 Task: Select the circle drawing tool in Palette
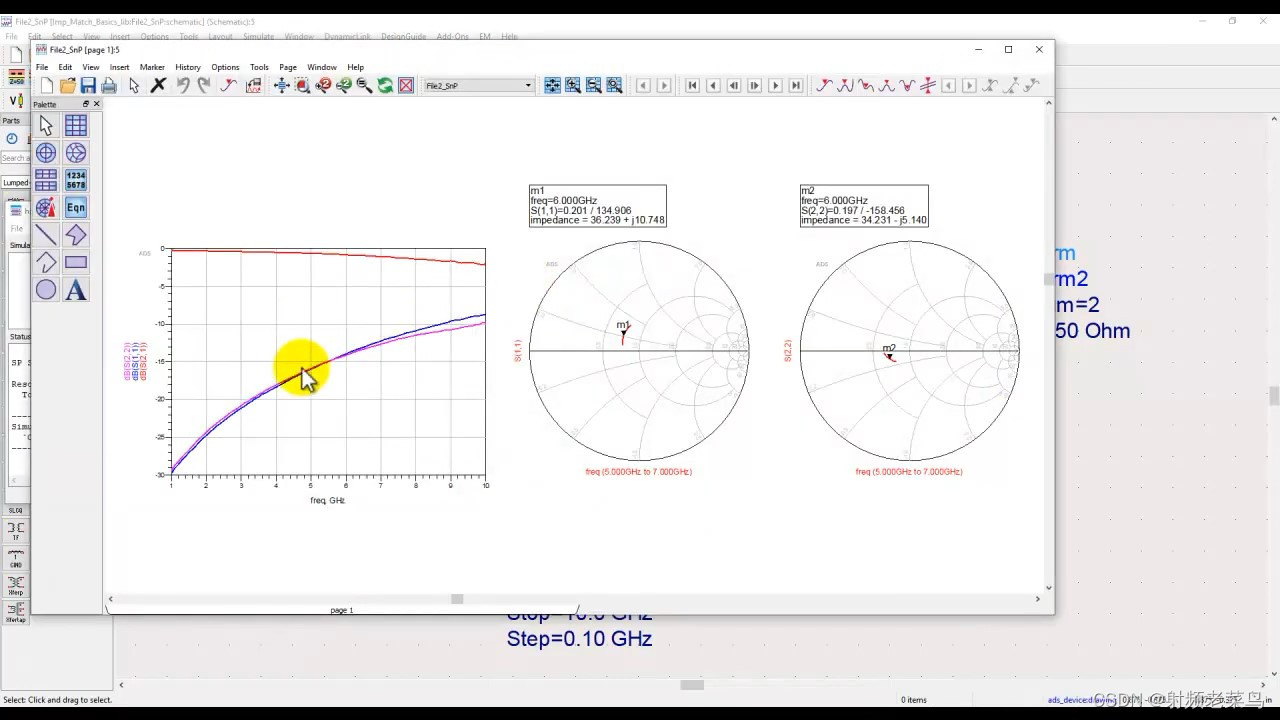click(x=46, y=290)
